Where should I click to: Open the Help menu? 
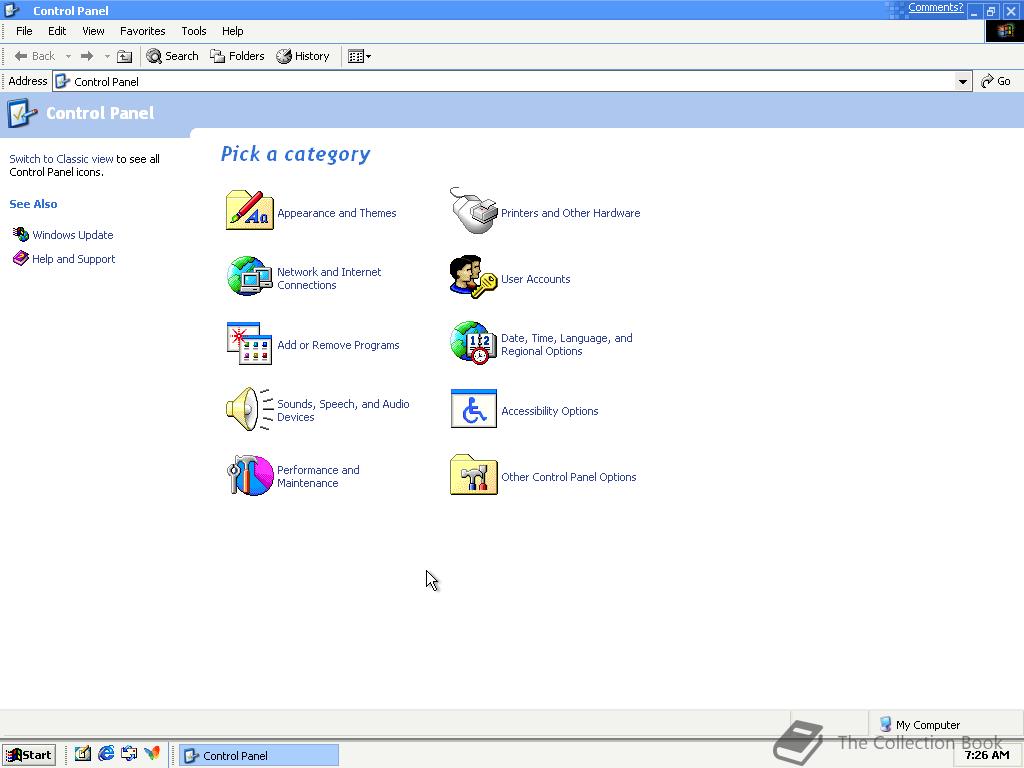tap(232, 31)
